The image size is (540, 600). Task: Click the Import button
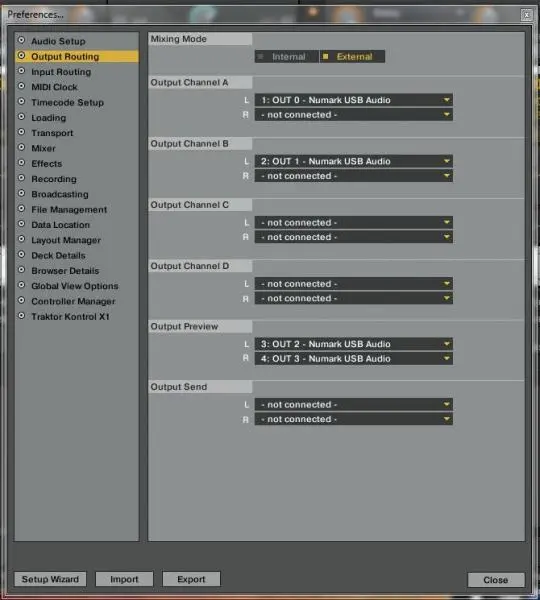coord(124,579)
